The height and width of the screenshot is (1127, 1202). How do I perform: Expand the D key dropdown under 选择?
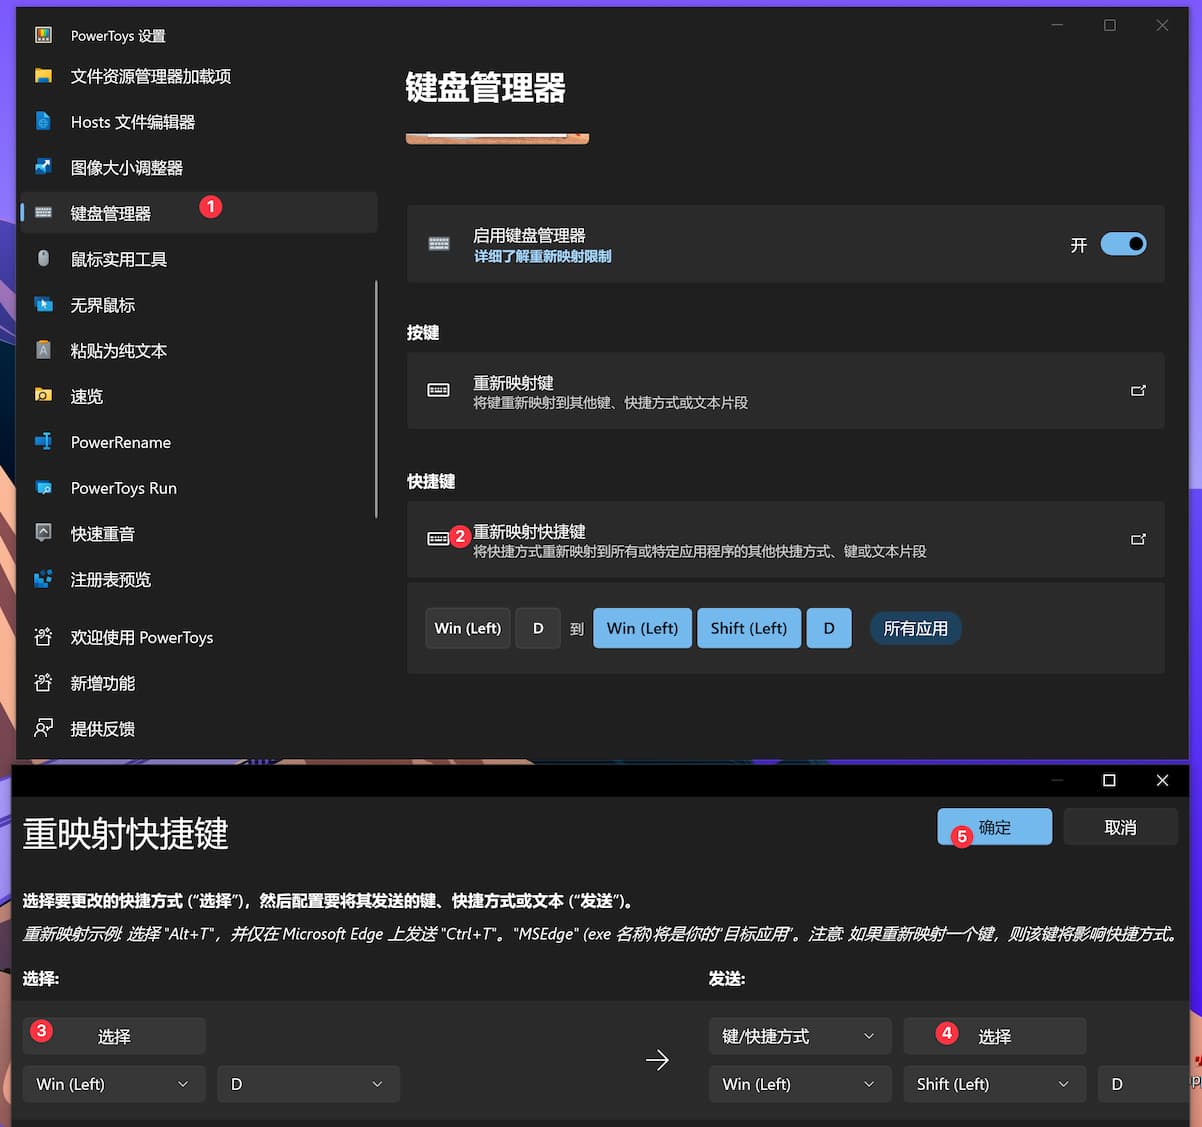click(x=308, y=1084)
